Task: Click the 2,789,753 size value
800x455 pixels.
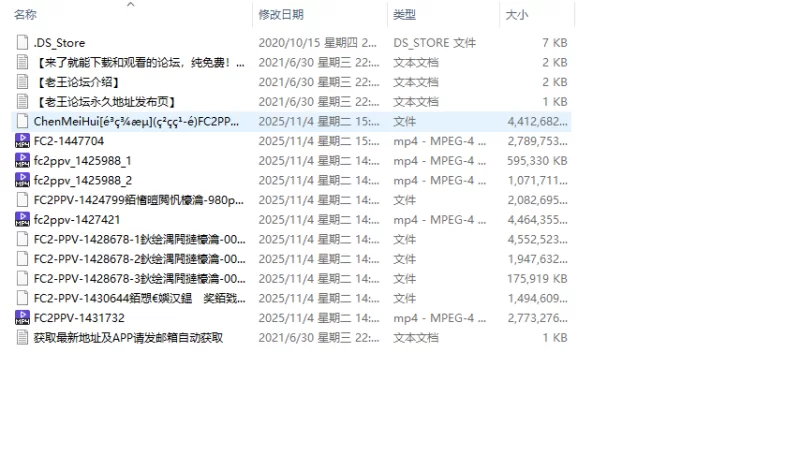Action: click(x=537, y=141)
